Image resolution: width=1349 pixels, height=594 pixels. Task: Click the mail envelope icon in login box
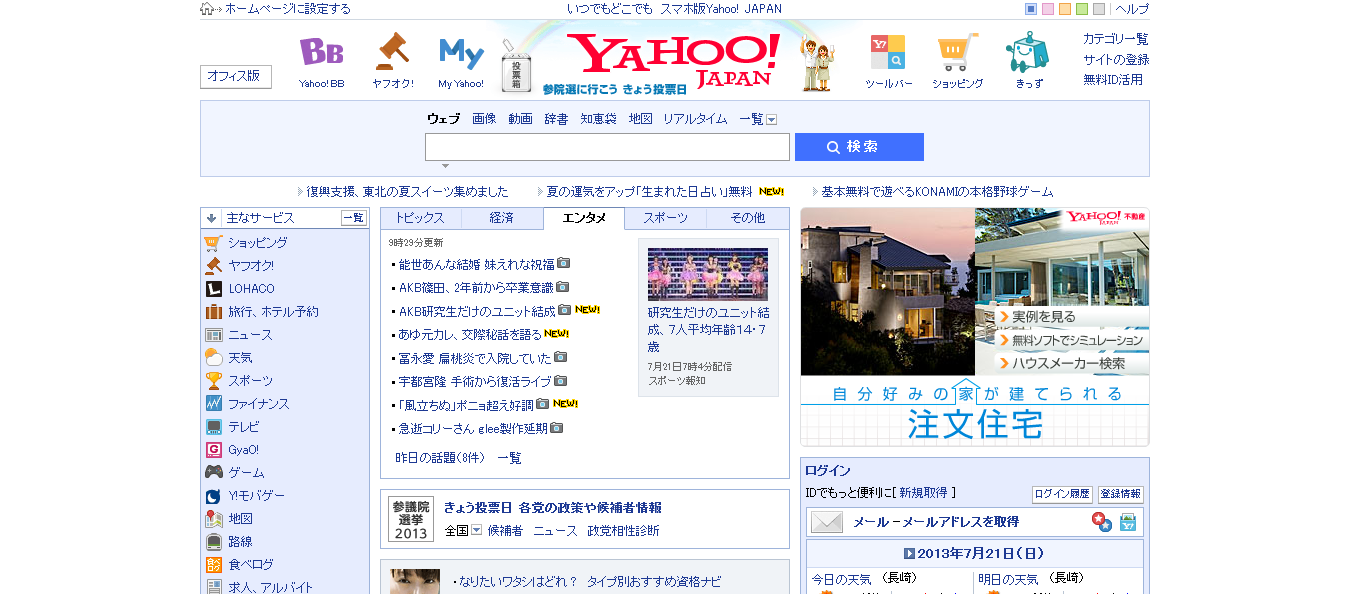tap(827, 522)
